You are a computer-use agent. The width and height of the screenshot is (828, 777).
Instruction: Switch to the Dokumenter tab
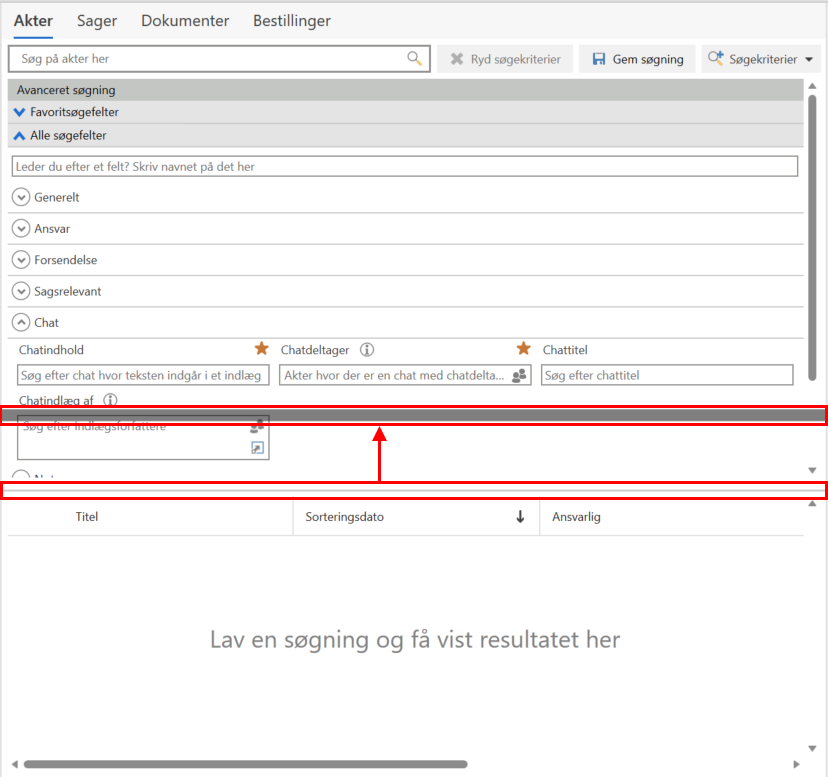click(x=185, y=20)
